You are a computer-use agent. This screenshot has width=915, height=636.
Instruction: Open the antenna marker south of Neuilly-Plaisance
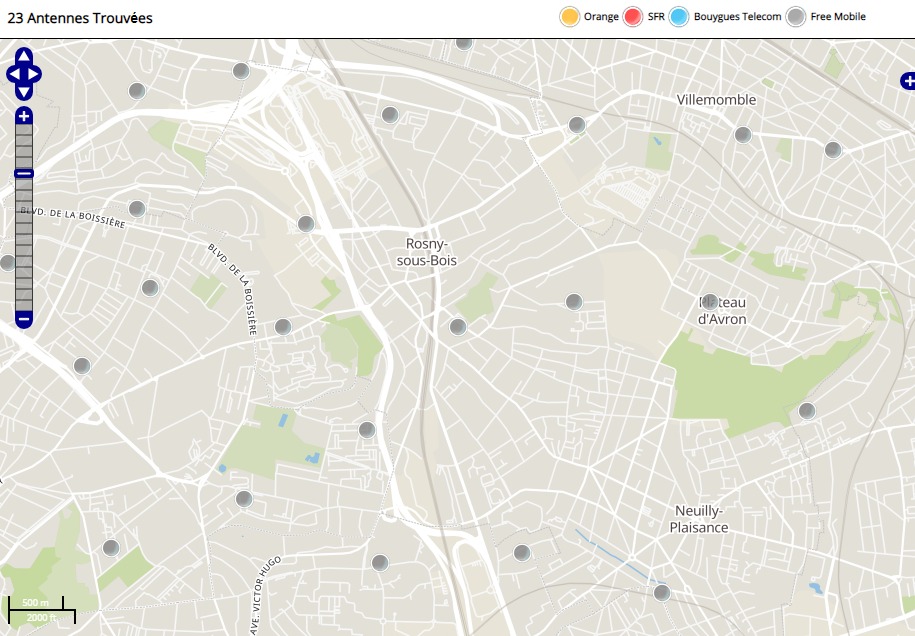pyautogui.click(x=661, y=593)
